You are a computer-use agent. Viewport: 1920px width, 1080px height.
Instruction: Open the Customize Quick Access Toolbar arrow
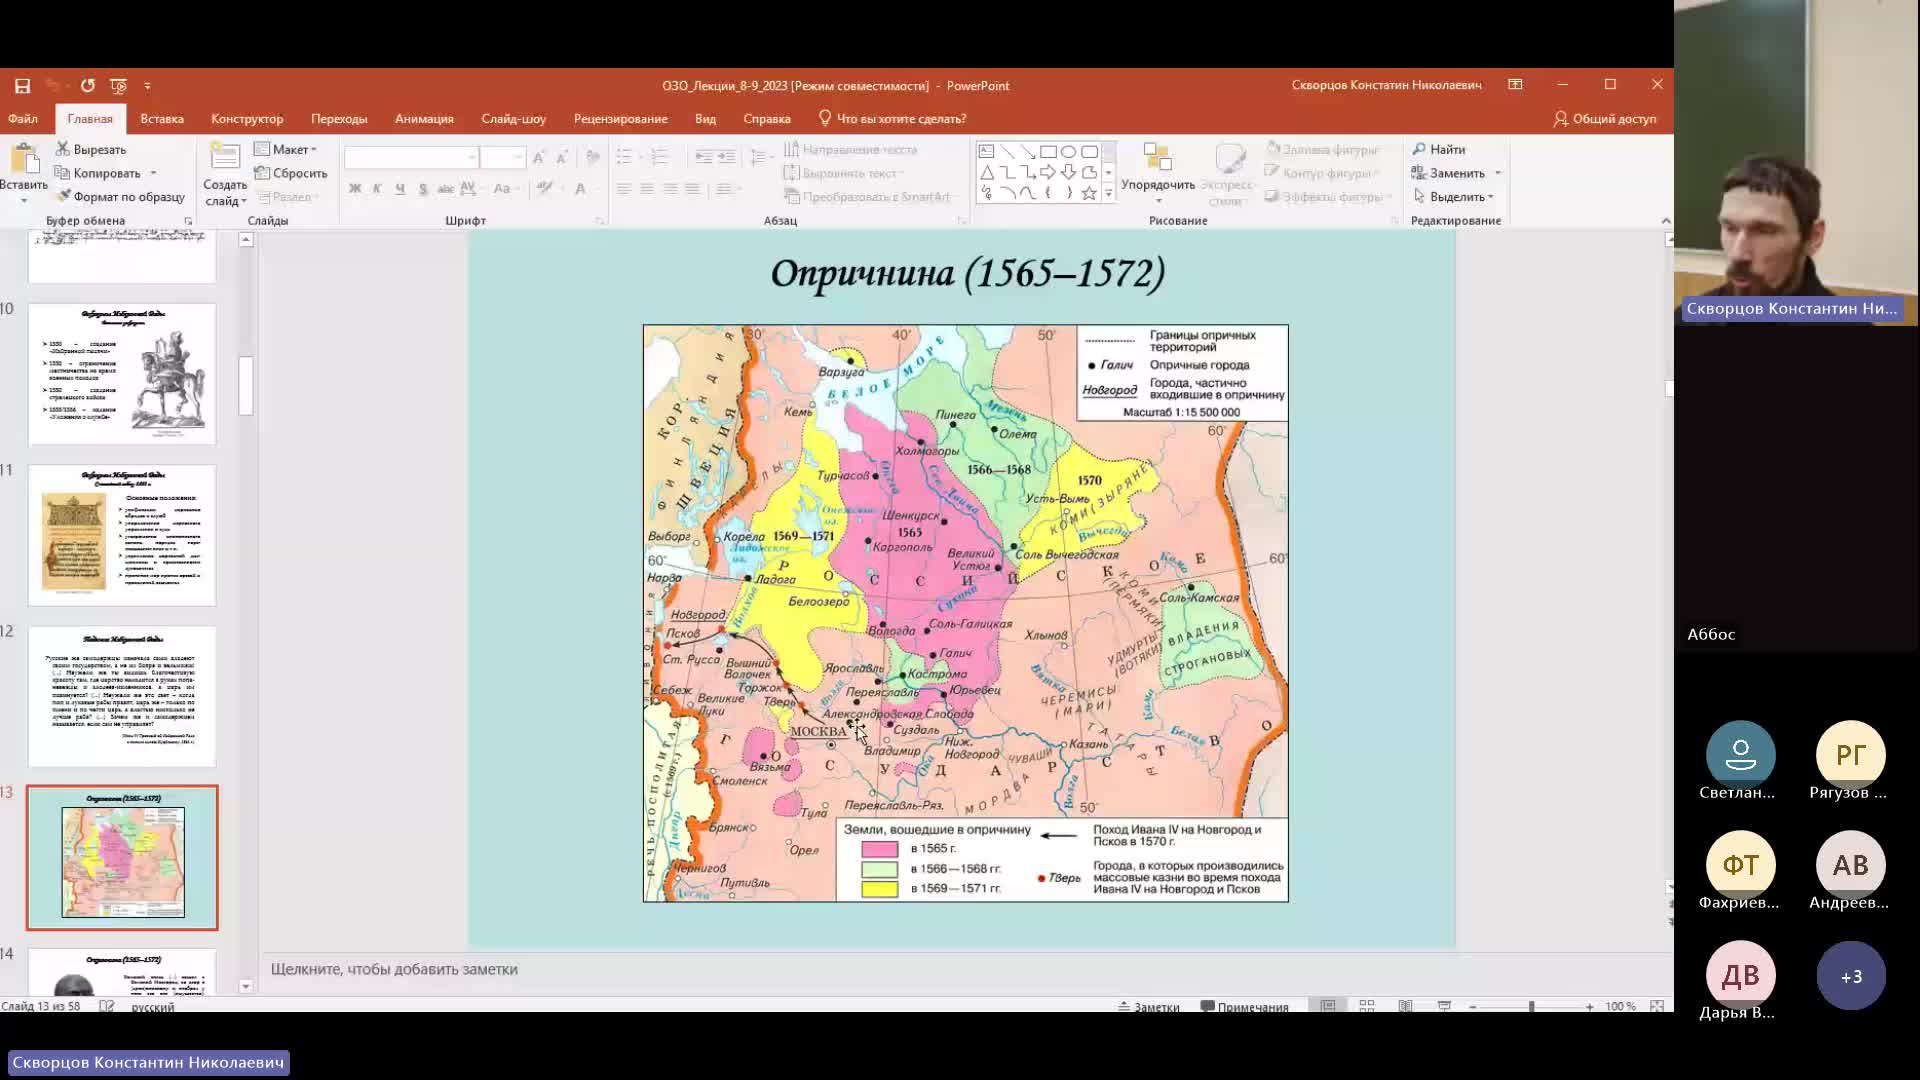(147, 86)
